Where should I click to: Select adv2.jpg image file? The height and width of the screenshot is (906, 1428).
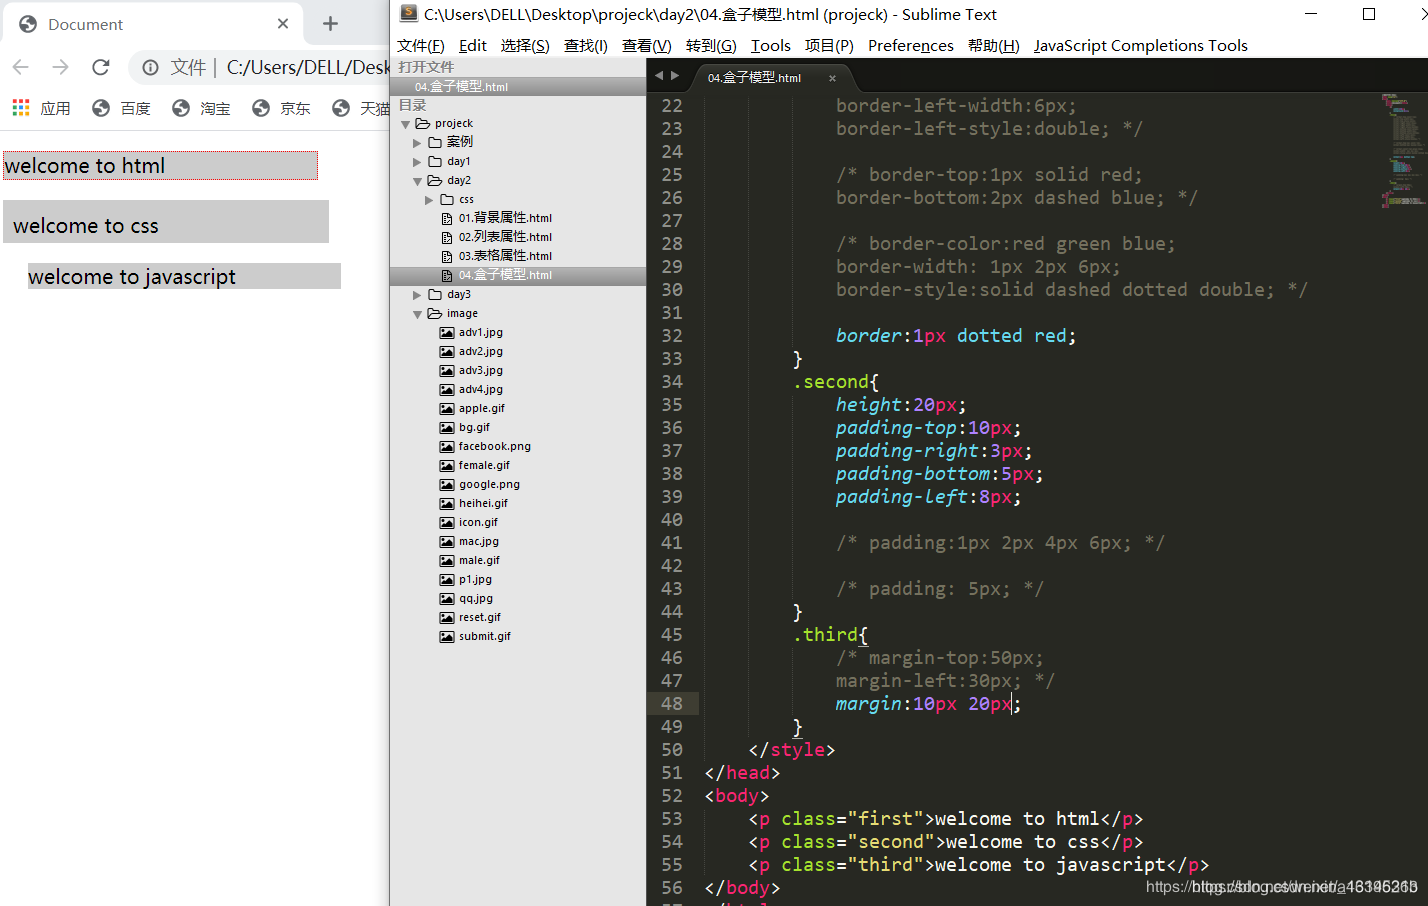(481, 352)
